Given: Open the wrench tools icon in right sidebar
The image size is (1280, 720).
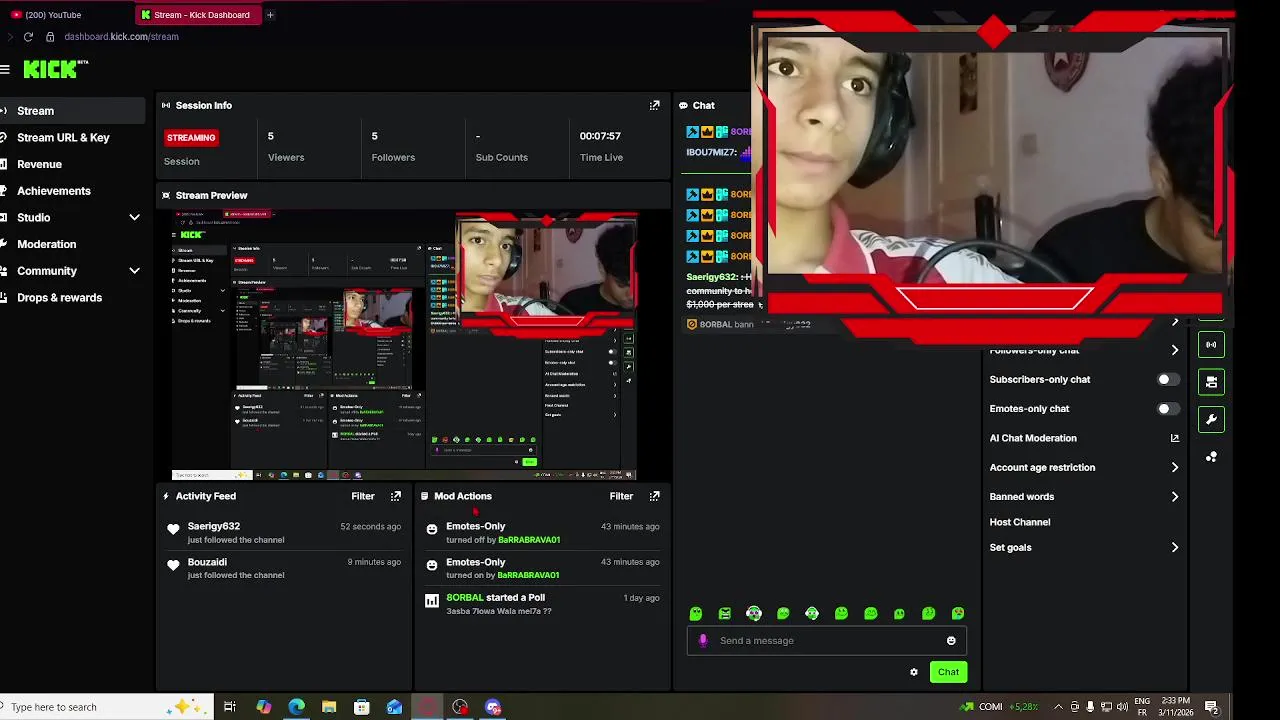Looking at the screenshot, I should tap(1211, 420).
